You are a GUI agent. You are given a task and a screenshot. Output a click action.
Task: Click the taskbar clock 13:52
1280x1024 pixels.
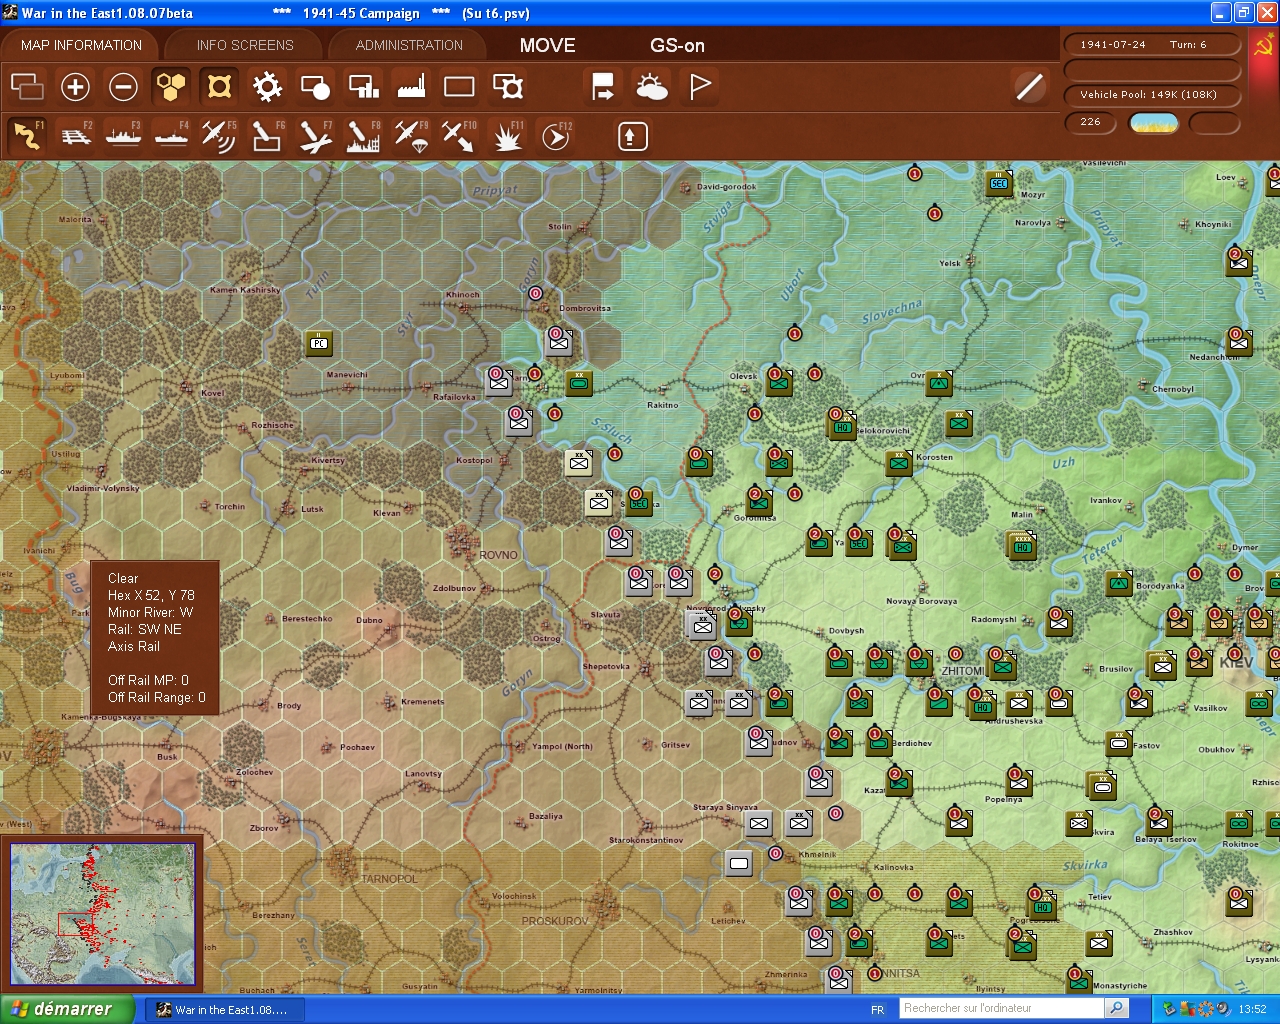1252,1009
